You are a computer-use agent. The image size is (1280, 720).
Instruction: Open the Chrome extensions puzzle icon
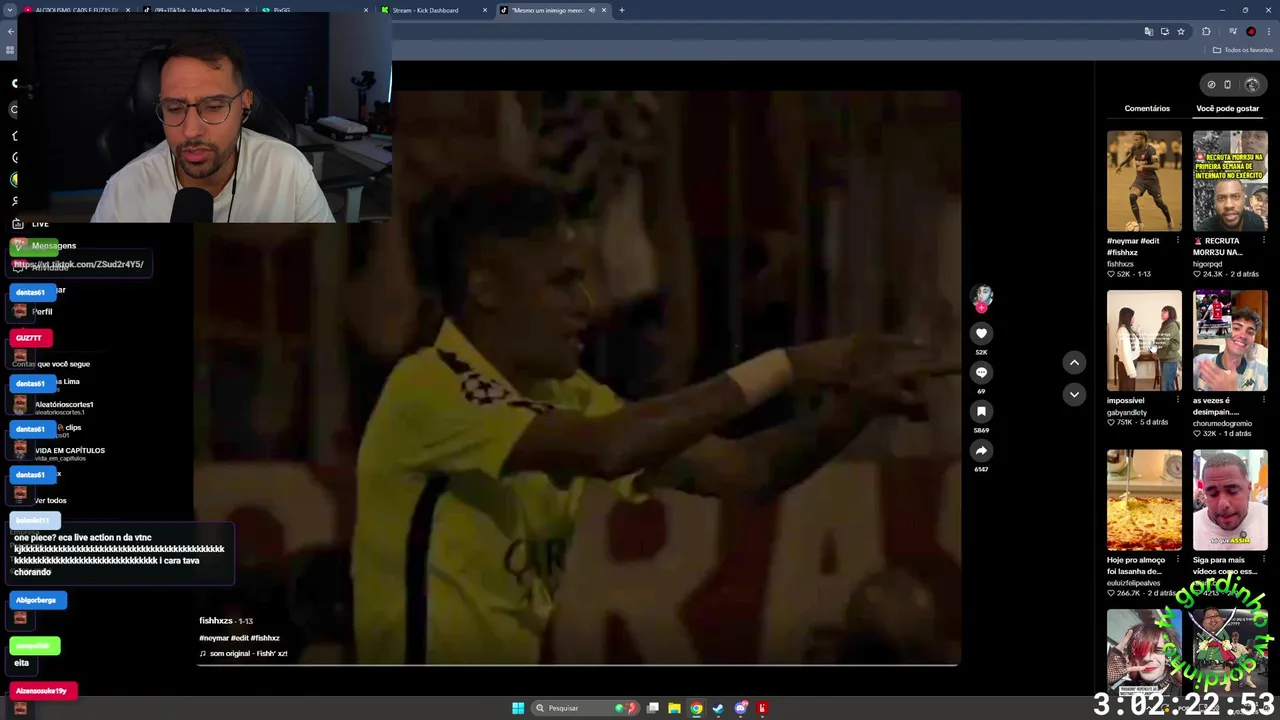pyautogui.click(x=1206, y=31)
